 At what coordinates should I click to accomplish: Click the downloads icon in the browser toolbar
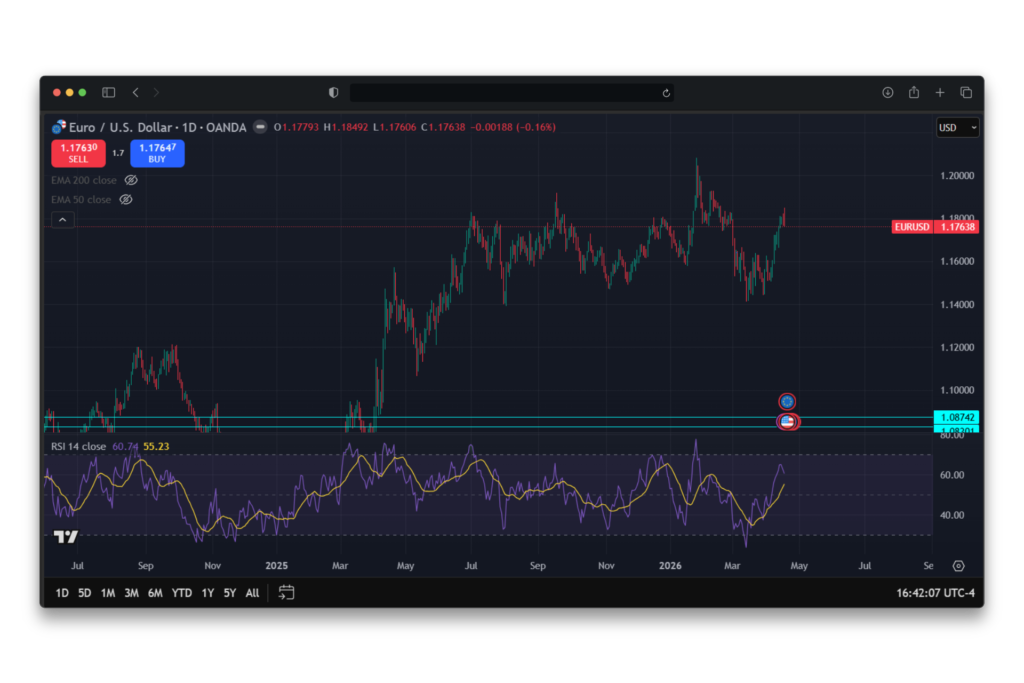pyautogui.click(x=887, y=91)
